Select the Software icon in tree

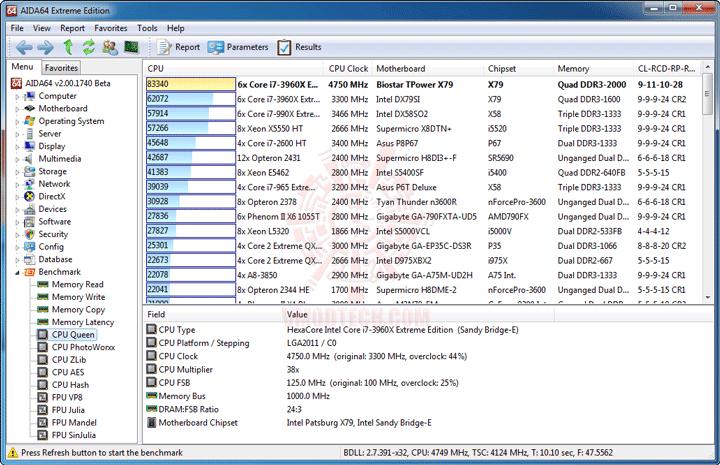coord(29,222)
